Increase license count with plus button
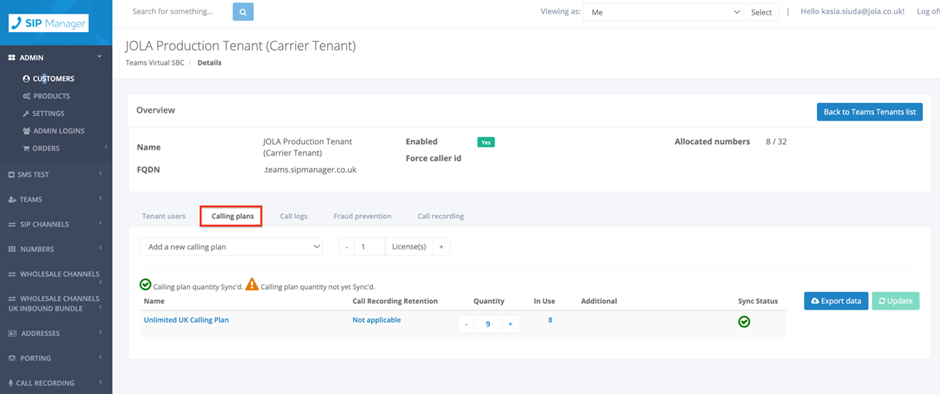The image size is (940, 394). point(441,246)
